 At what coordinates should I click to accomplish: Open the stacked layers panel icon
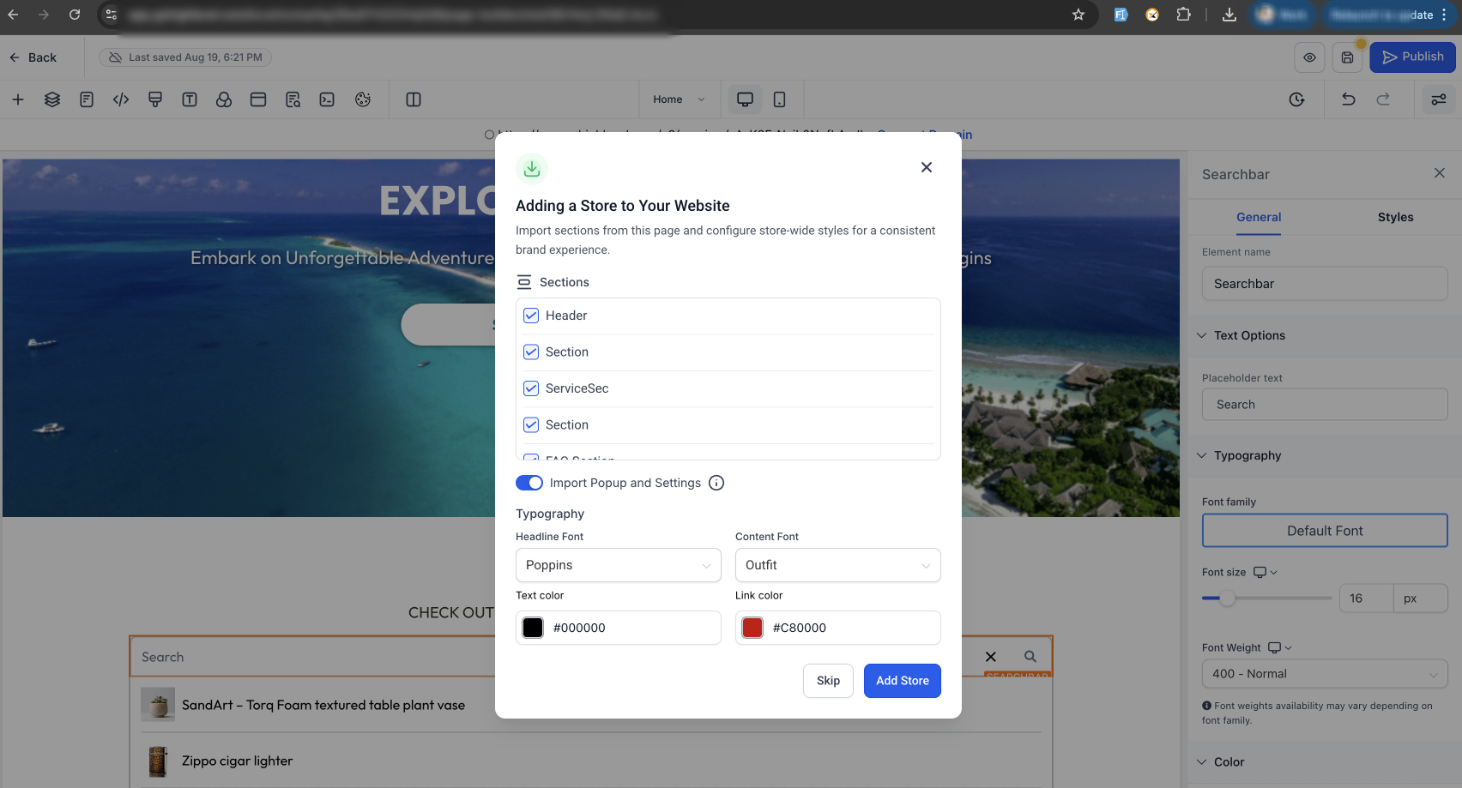(52, 100)
